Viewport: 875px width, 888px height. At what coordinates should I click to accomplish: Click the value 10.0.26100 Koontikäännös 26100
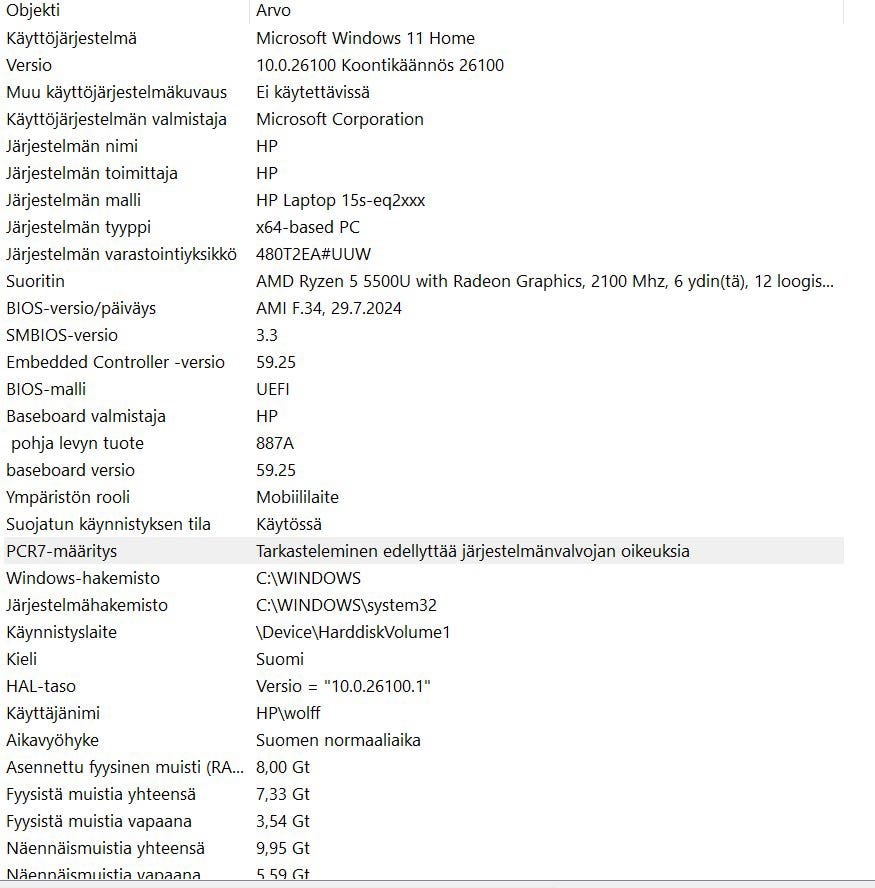click(380, 65)
